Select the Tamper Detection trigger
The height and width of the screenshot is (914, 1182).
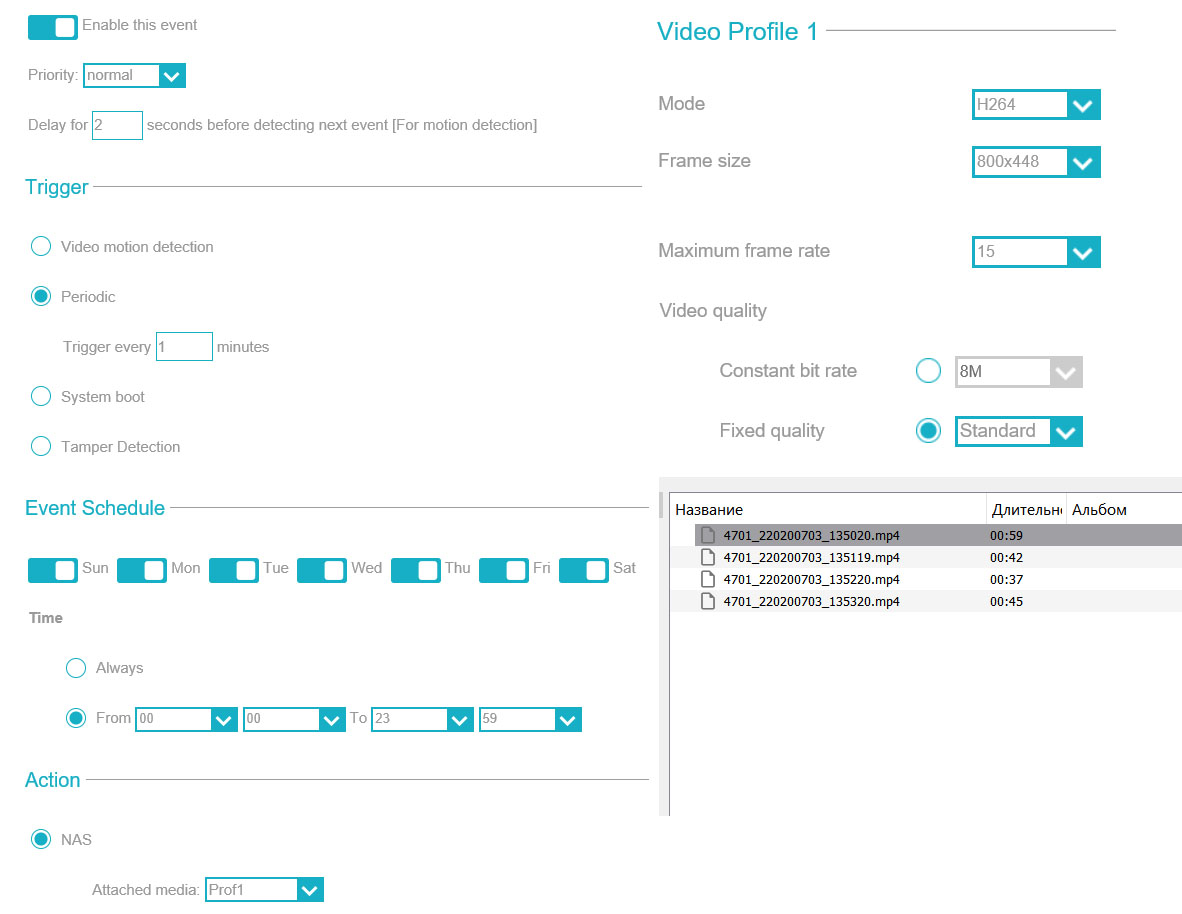click(41, 446)
